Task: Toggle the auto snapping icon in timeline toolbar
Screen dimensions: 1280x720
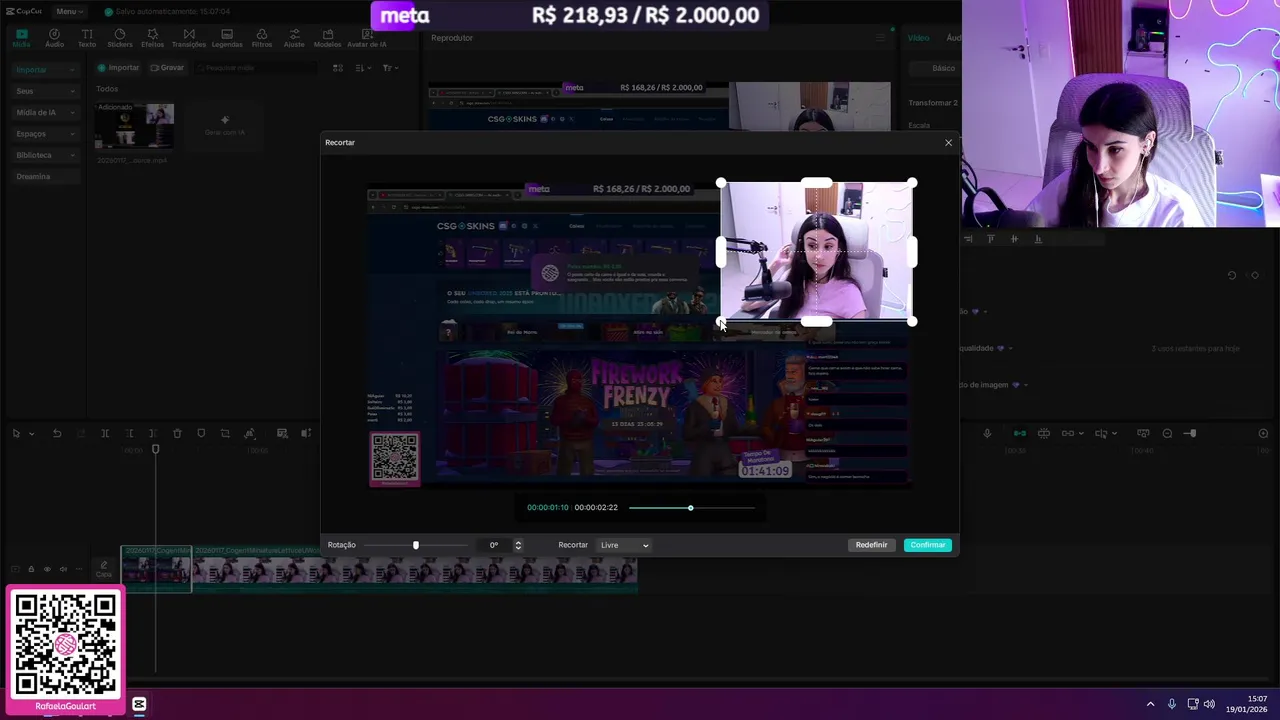Action: [x=1044, y=434]
